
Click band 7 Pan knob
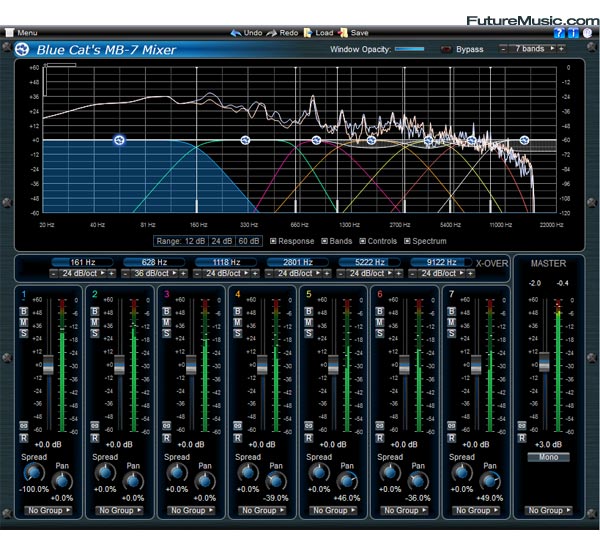490,482
